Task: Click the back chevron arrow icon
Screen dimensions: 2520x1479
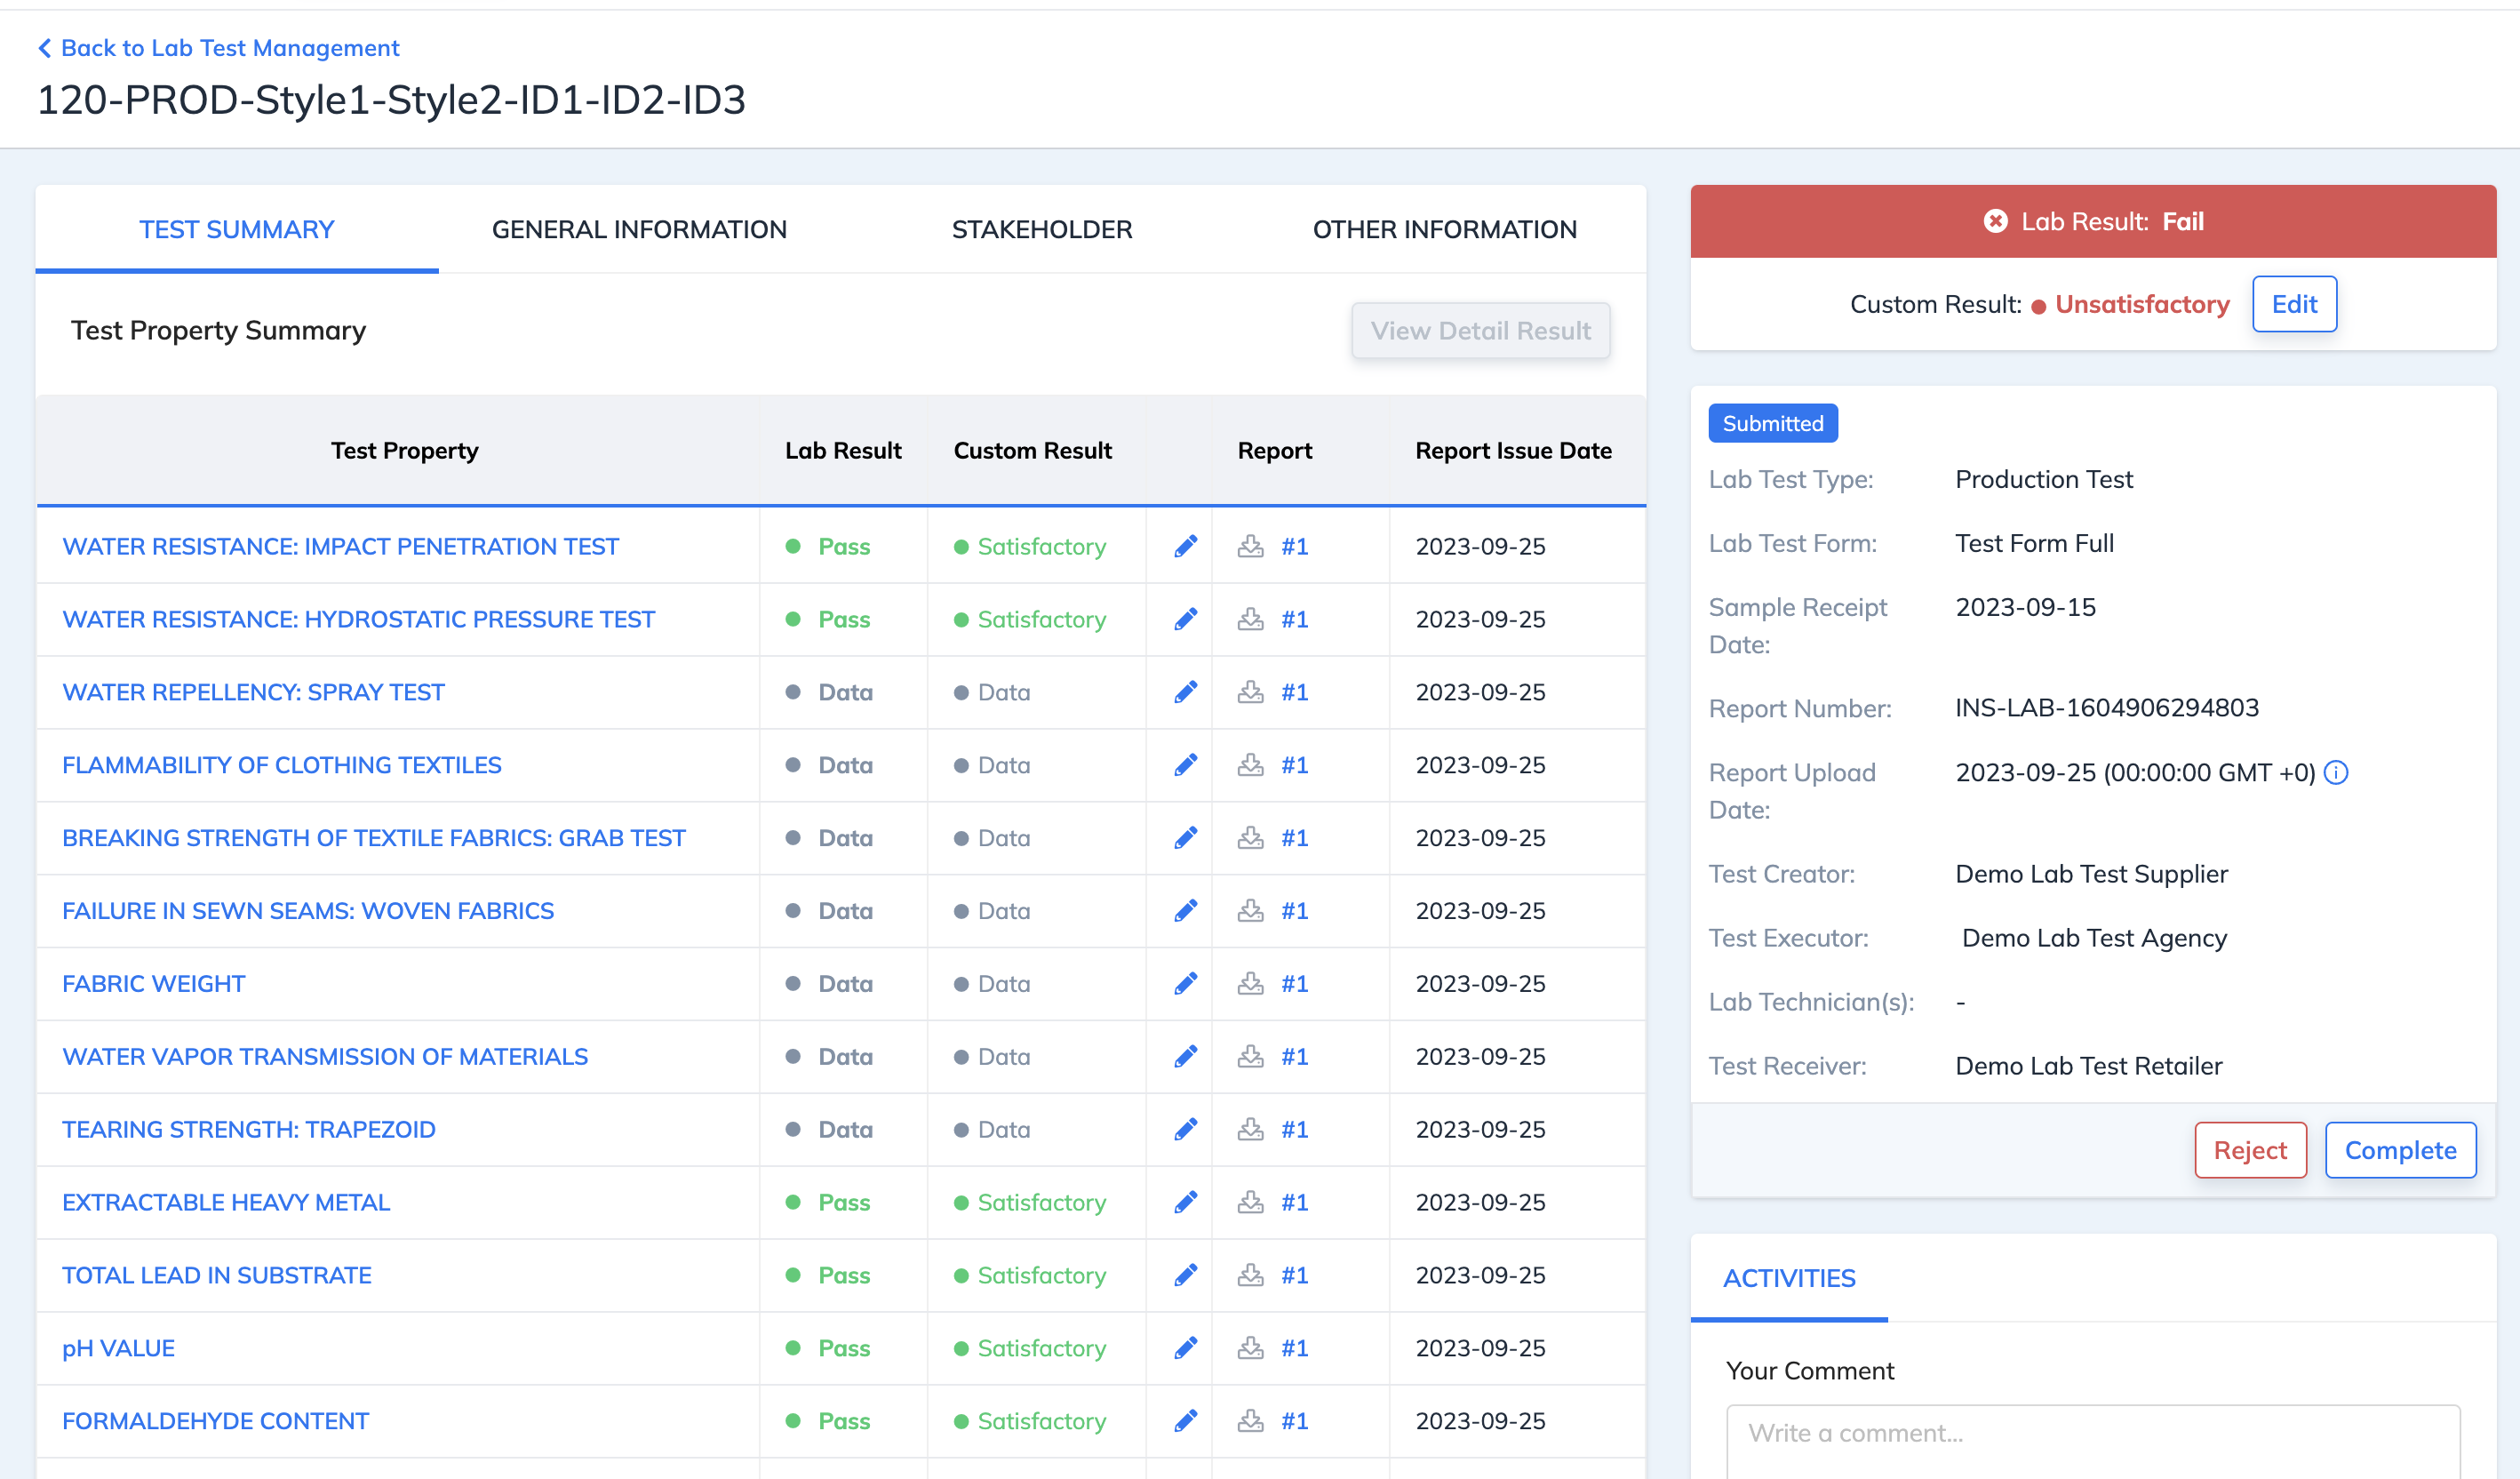Action: (x=44, y=48)
